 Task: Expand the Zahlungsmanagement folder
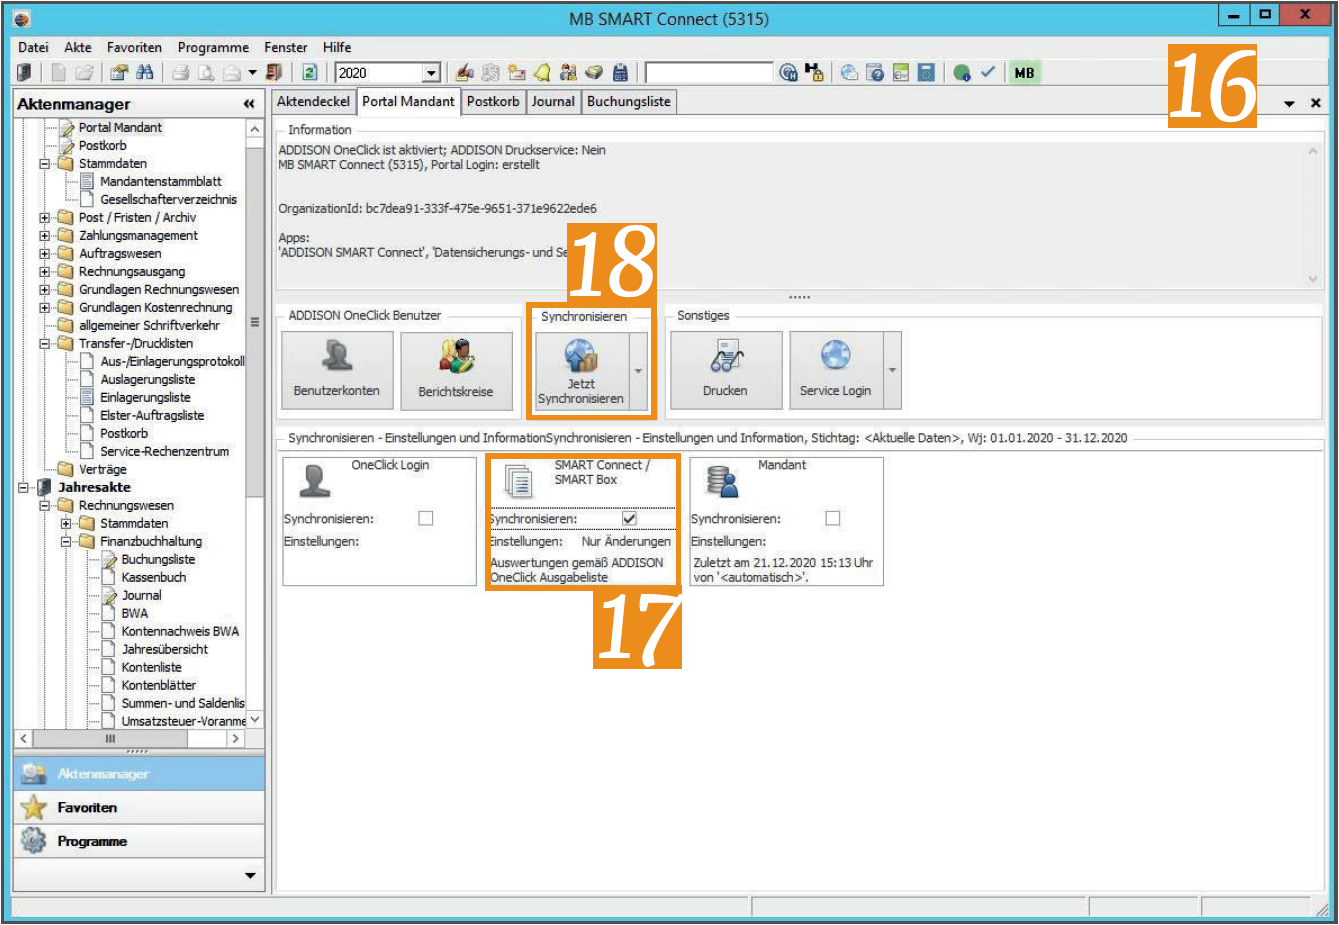[x=44, y=236]
